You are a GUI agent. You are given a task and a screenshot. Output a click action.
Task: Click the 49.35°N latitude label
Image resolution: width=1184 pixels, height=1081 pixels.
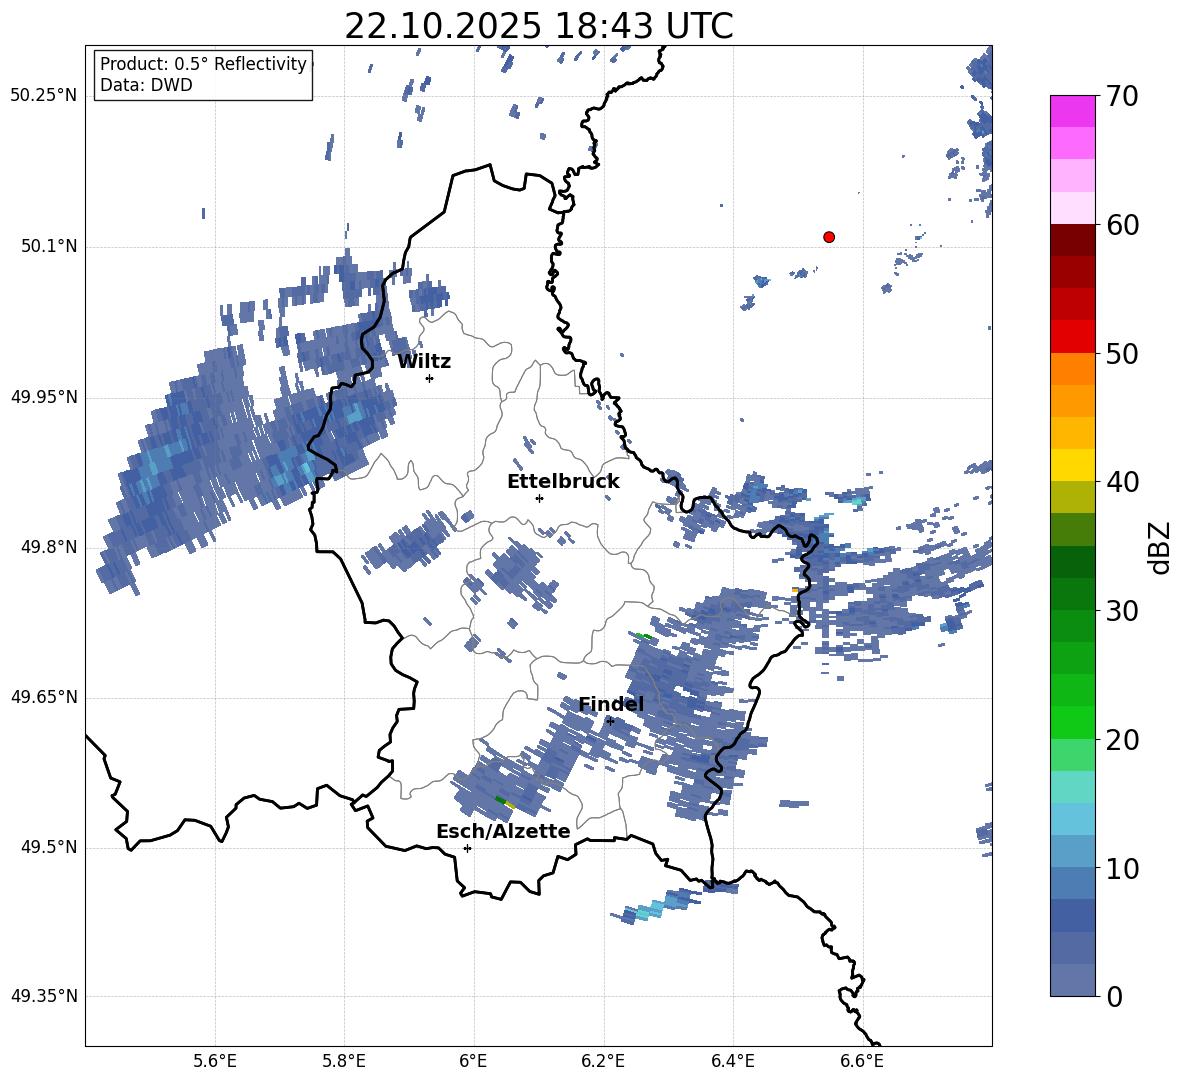point(44,996)
